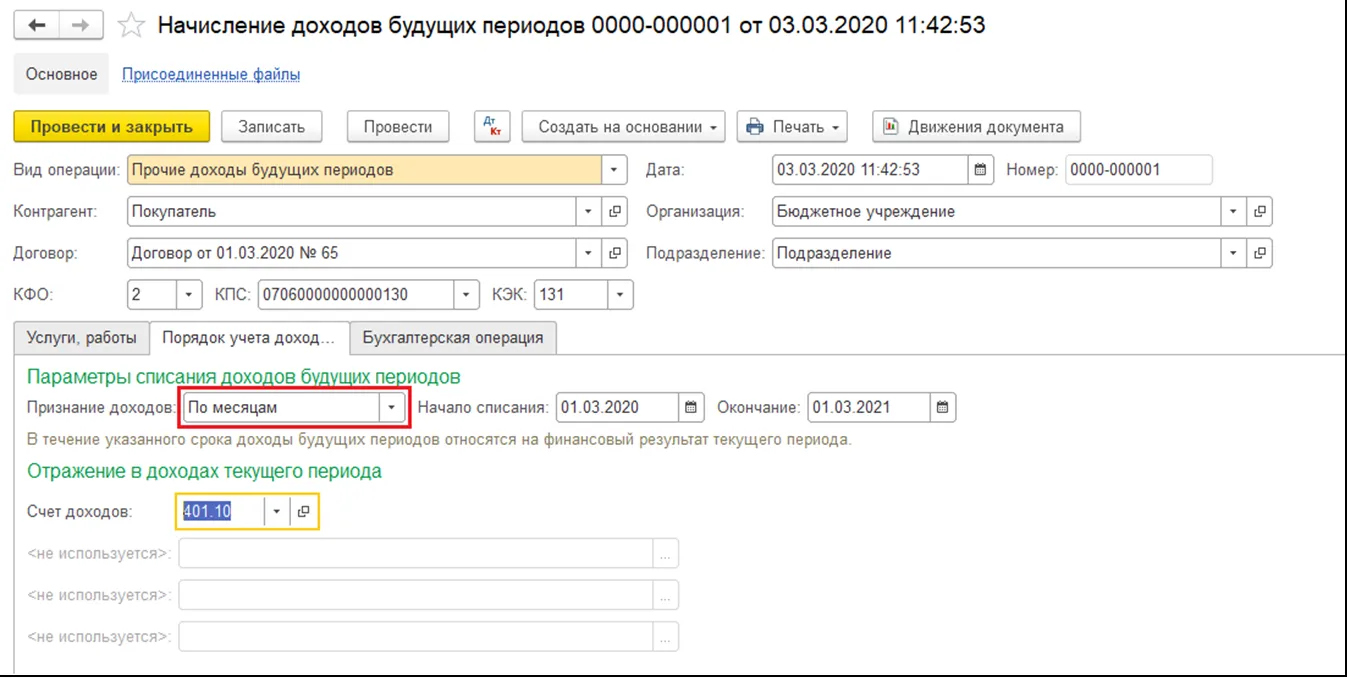Image resolution: width=1350 pixels, height=678 pixels.
Task: Go back with the left arrow
Action: (x=37, y=26)
